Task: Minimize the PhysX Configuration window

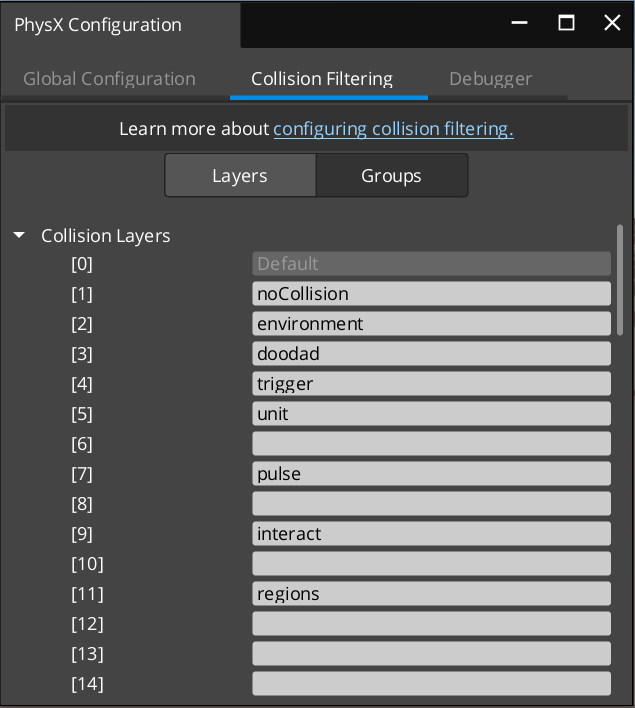Action: [x=520, y=23]
